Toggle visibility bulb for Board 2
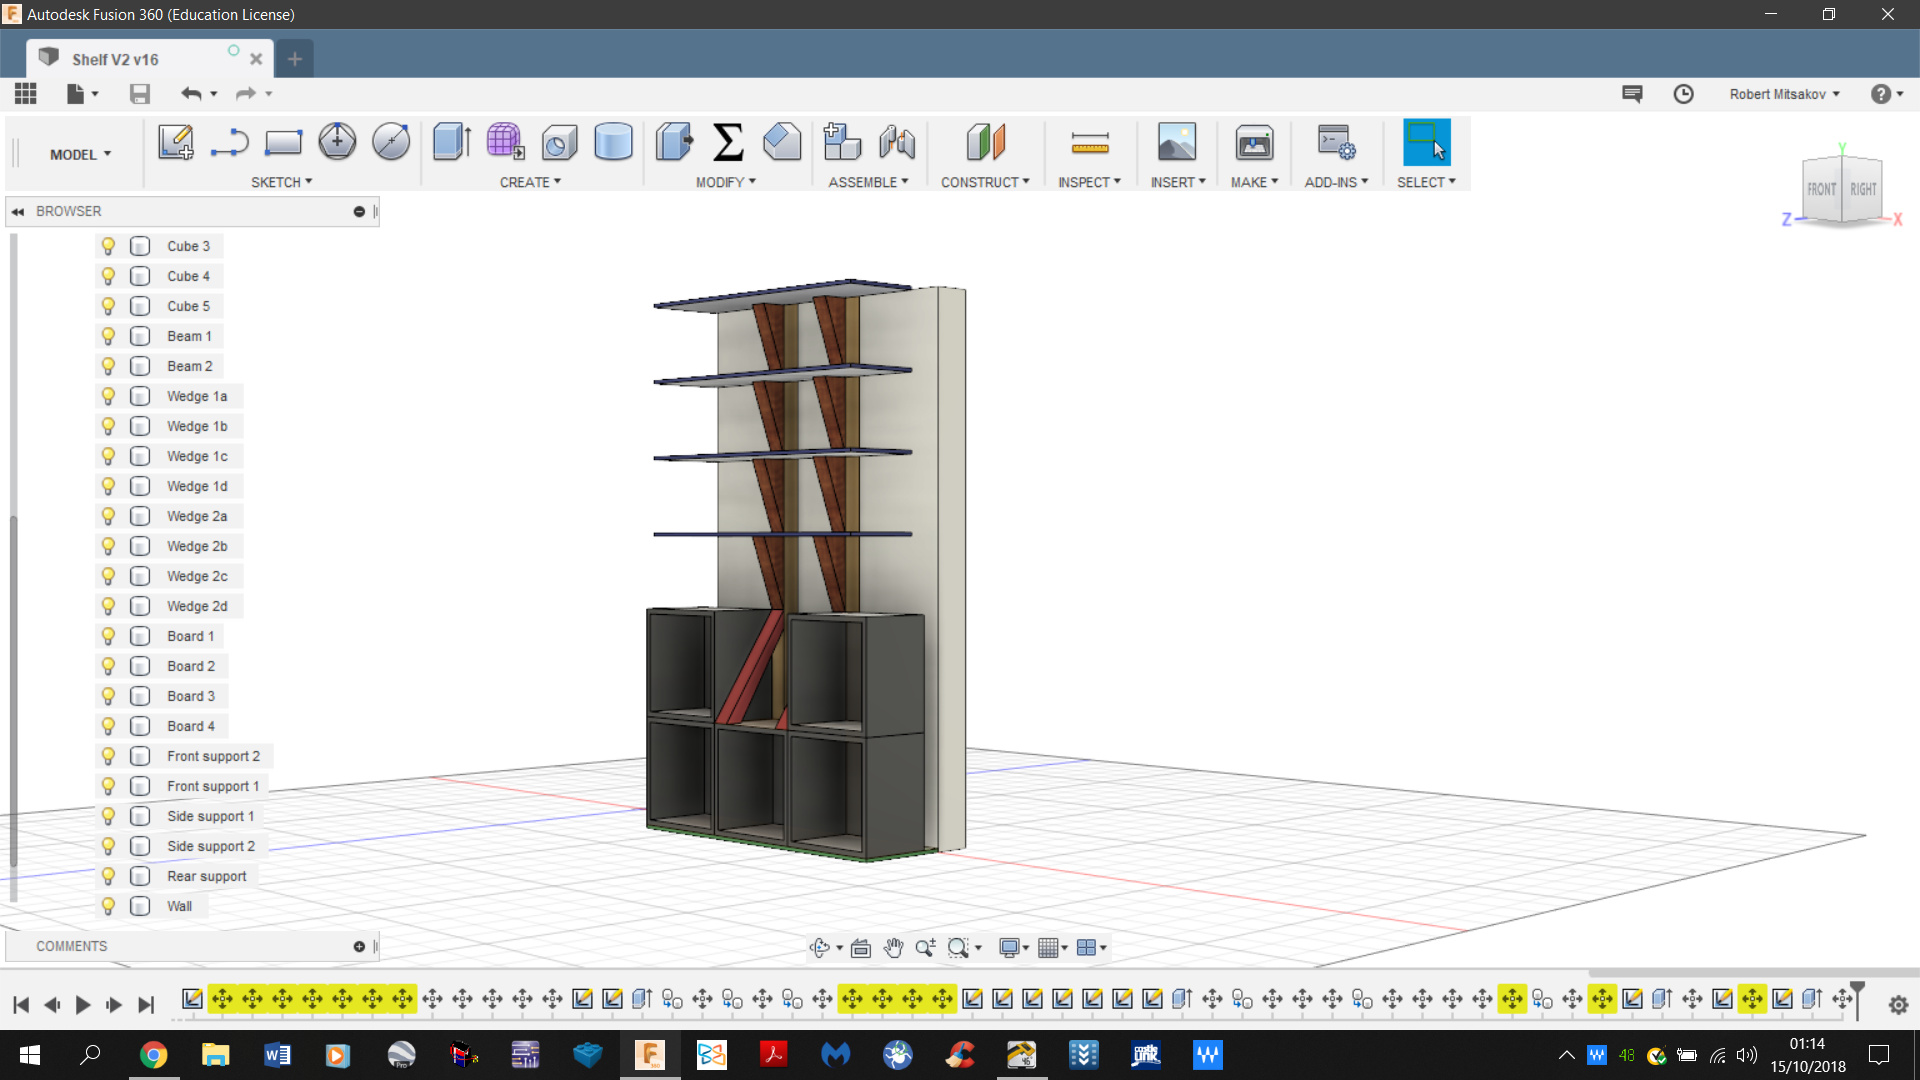The image size is (1920, 1080). pyautogui.click(x=108, y=666)
